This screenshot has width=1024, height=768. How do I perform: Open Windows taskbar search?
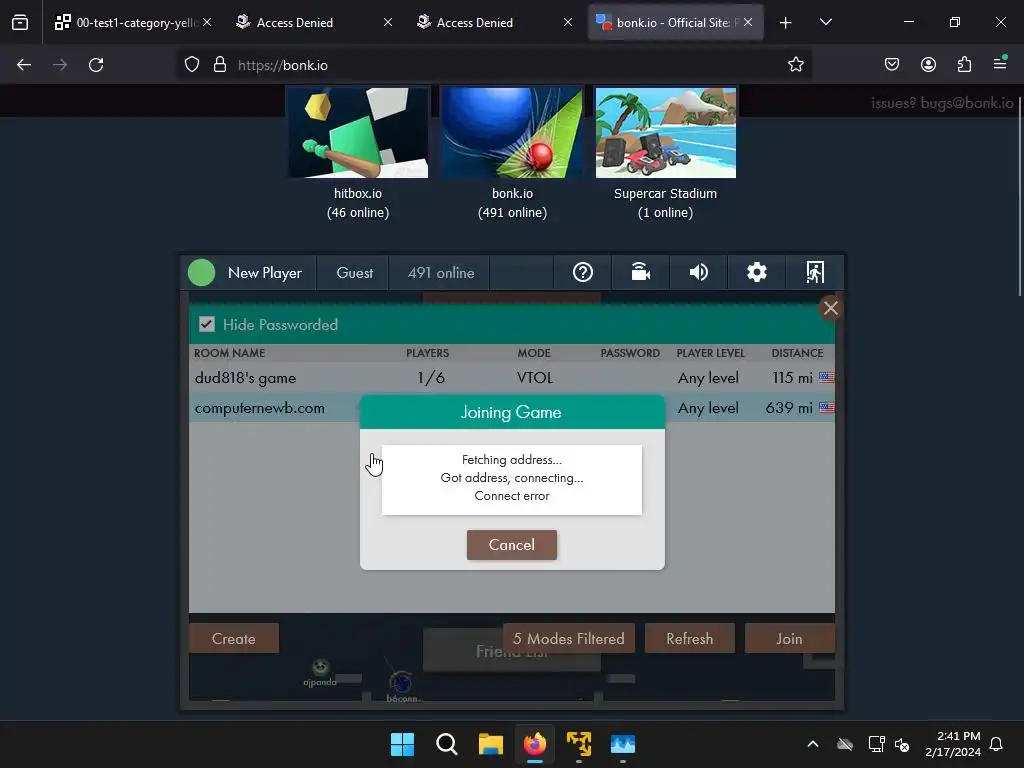point(447,744)
